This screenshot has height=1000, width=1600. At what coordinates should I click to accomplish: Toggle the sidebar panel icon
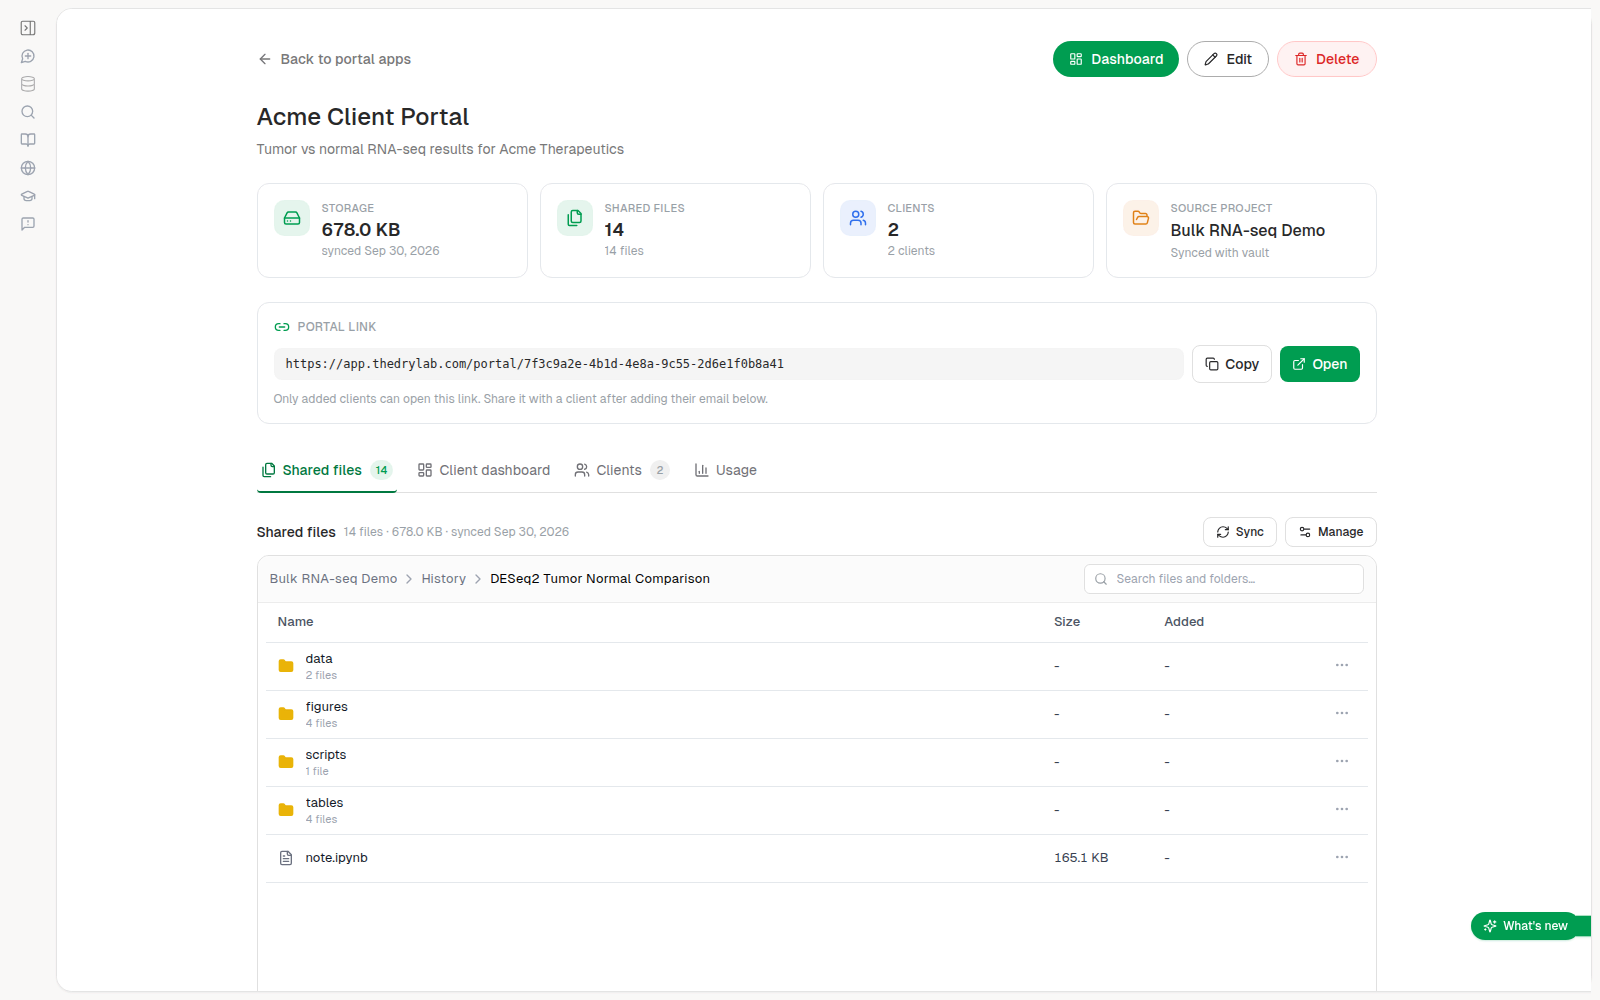click(x=28, y=28)
